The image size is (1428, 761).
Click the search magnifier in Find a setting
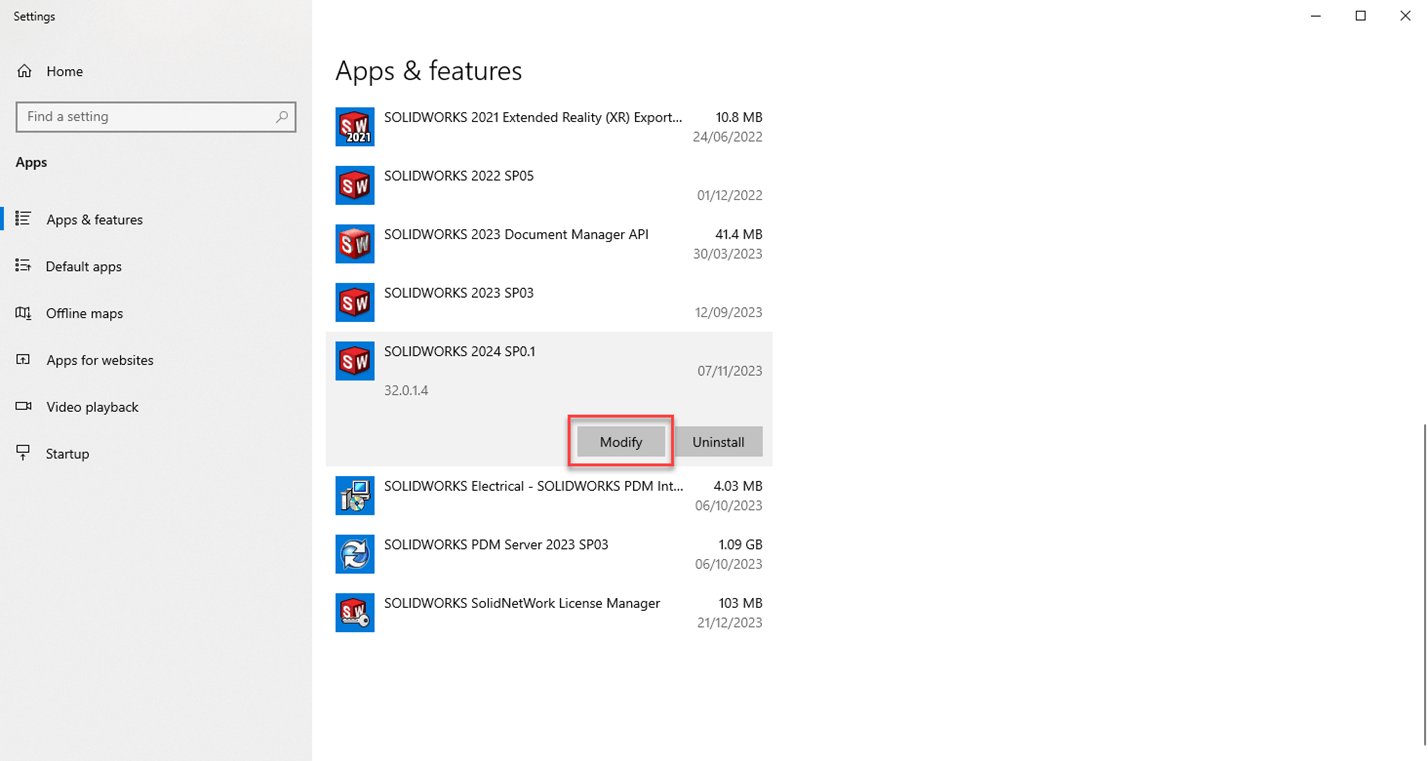click(x=282, y=117)
